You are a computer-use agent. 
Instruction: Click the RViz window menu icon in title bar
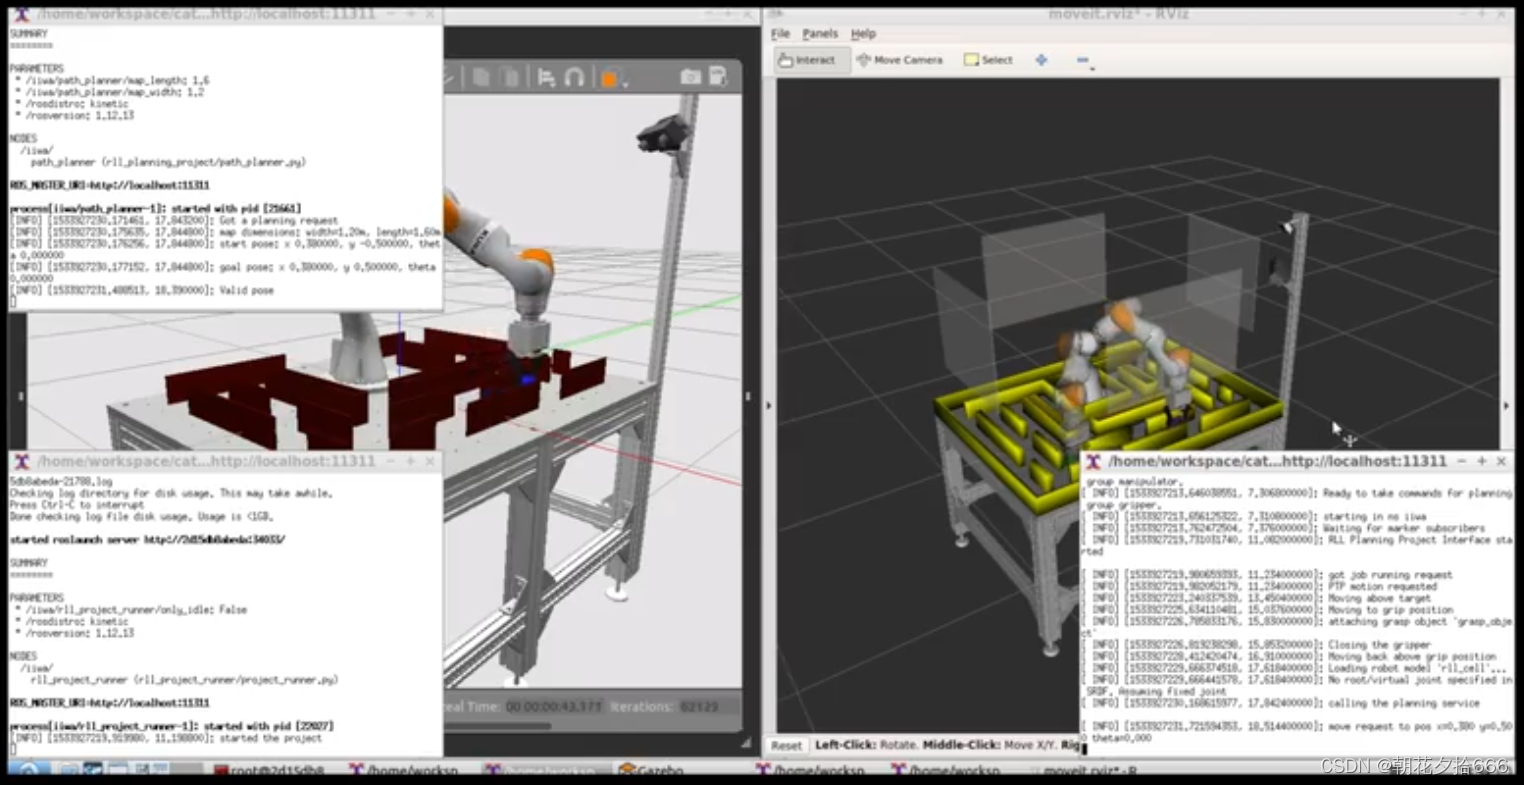coord(776,14)
